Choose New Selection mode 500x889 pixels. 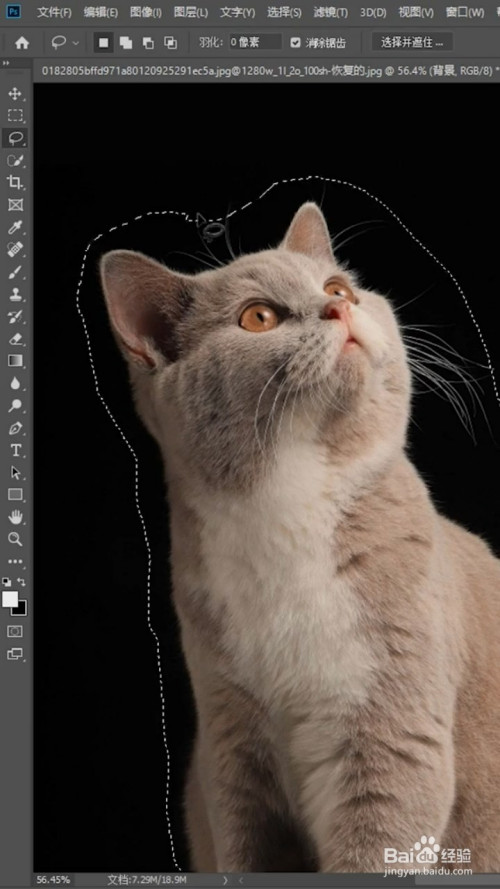[104, 43]
